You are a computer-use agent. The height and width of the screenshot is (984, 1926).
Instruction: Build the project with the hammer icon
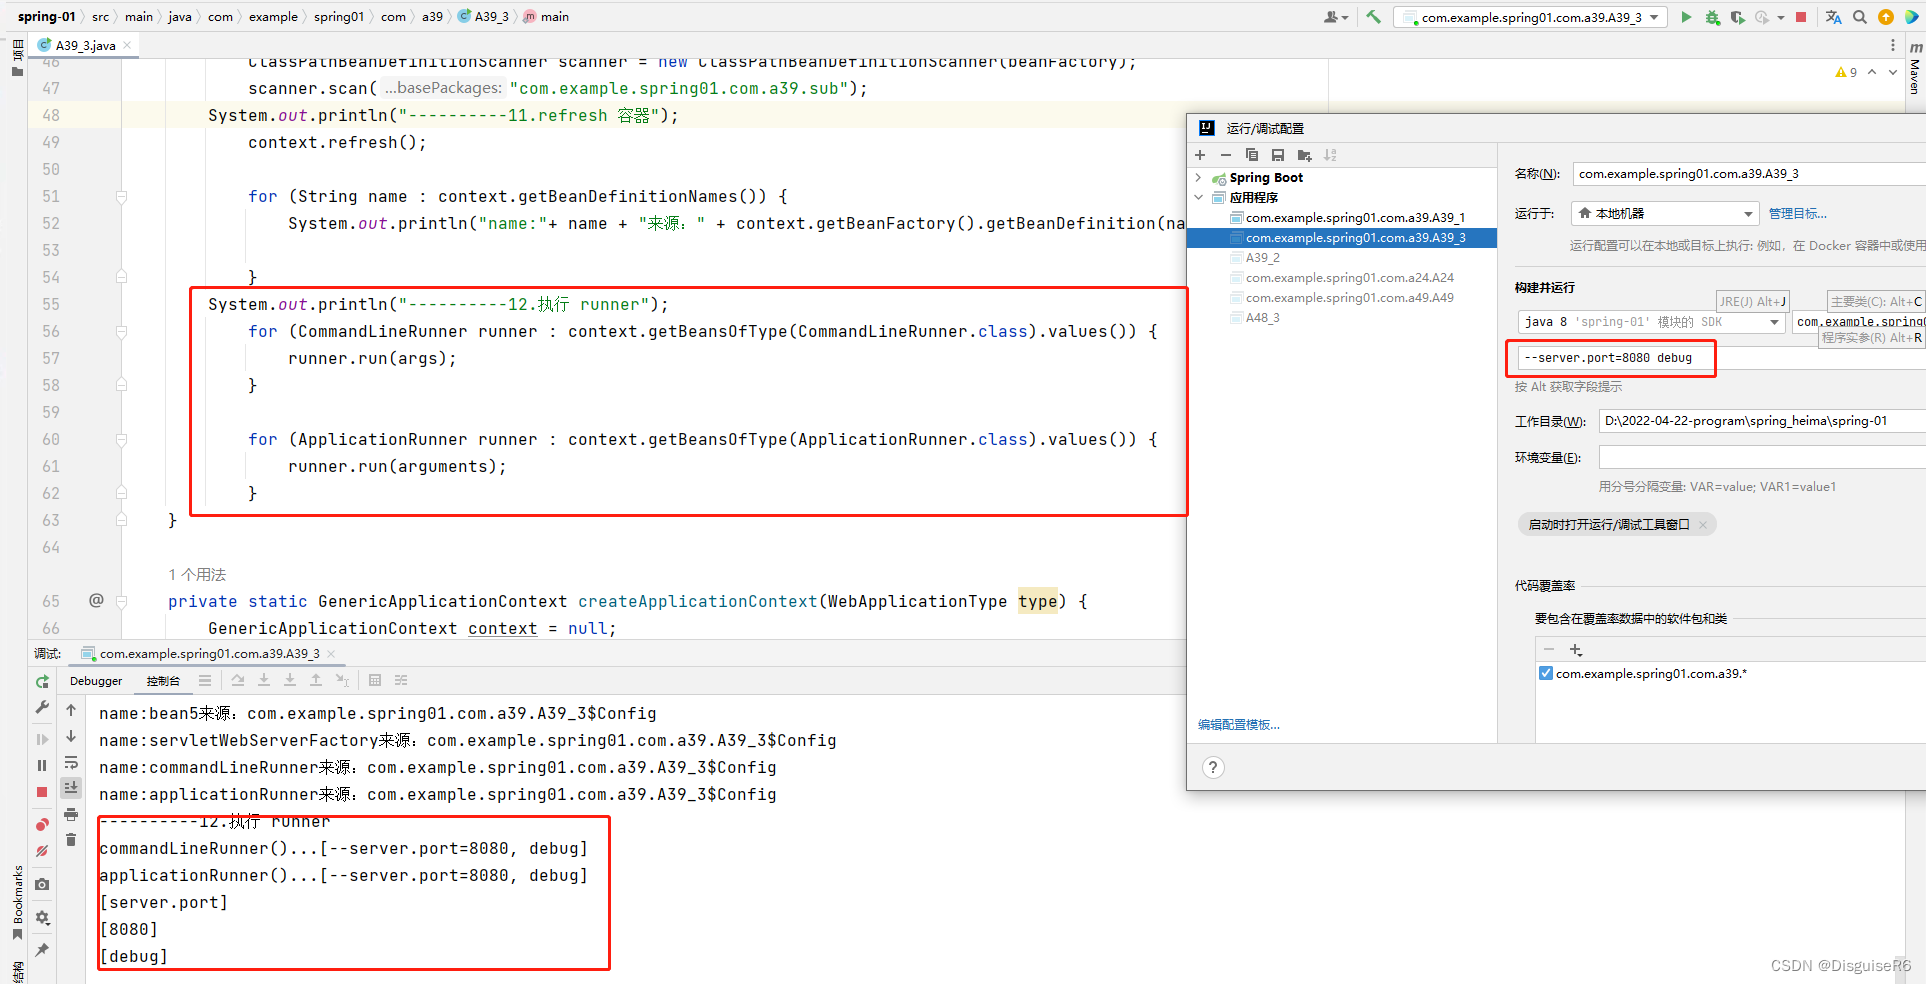pos(1374,17)
